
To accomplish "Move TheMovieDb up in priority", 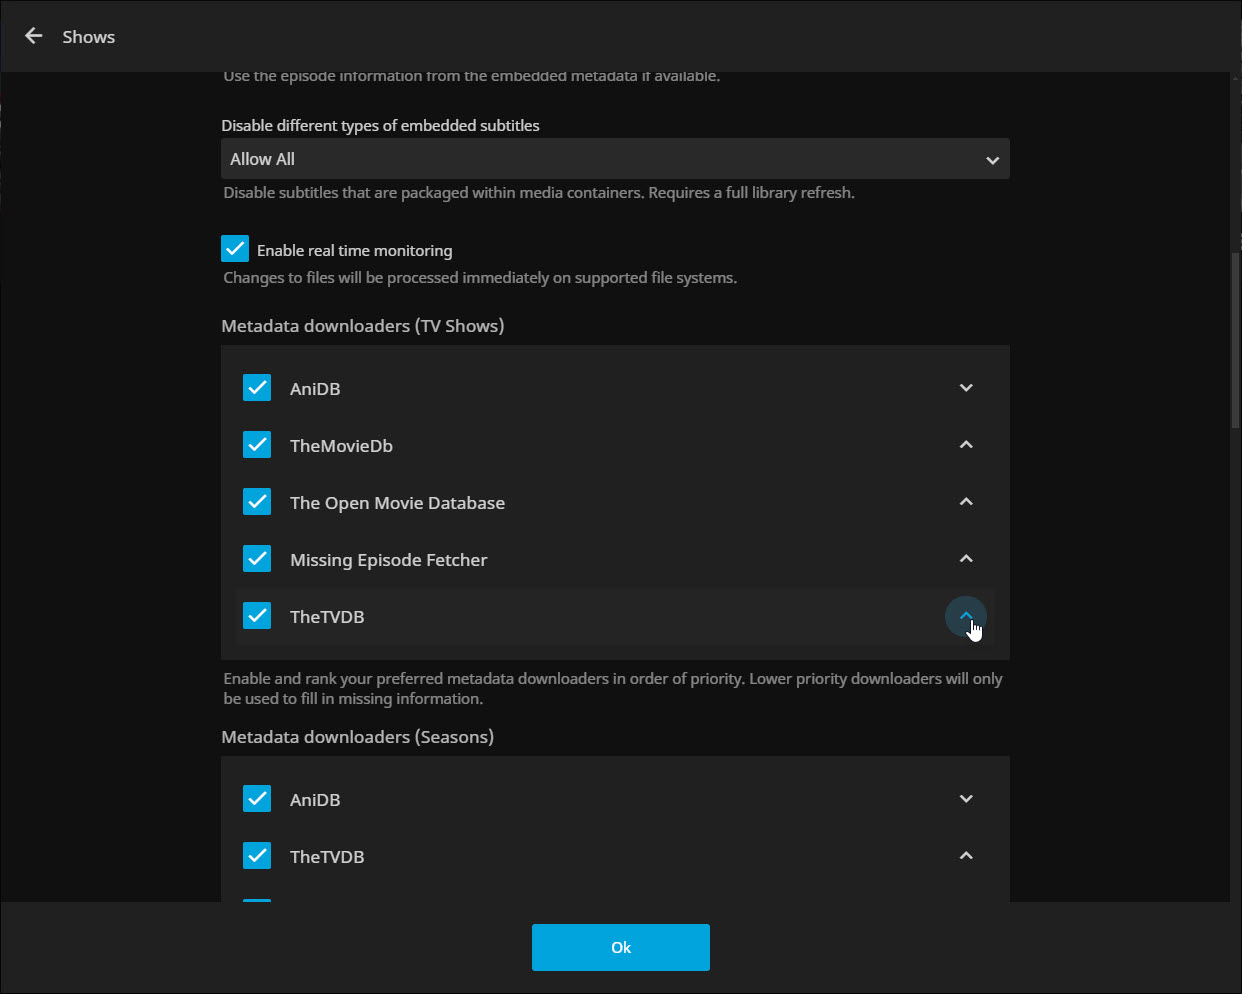I will coord(965,445).
